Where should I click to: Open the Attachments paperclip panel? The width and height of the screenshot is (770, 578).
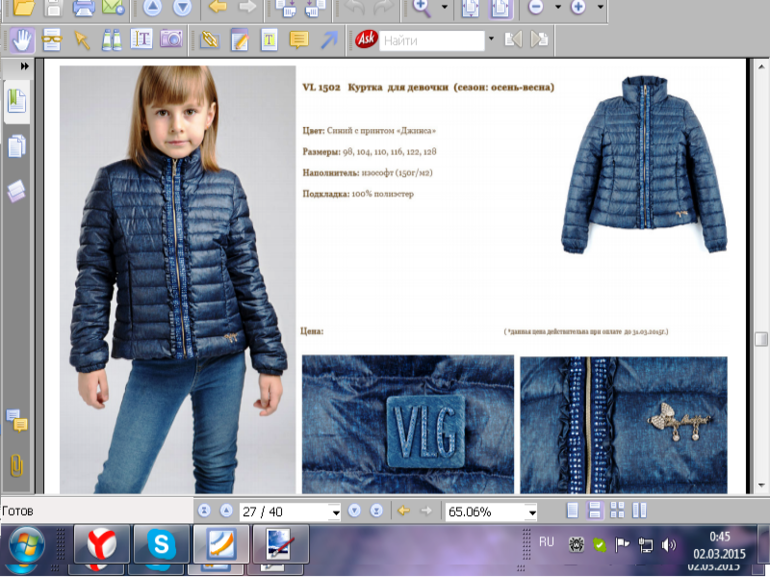pos(17,465)
